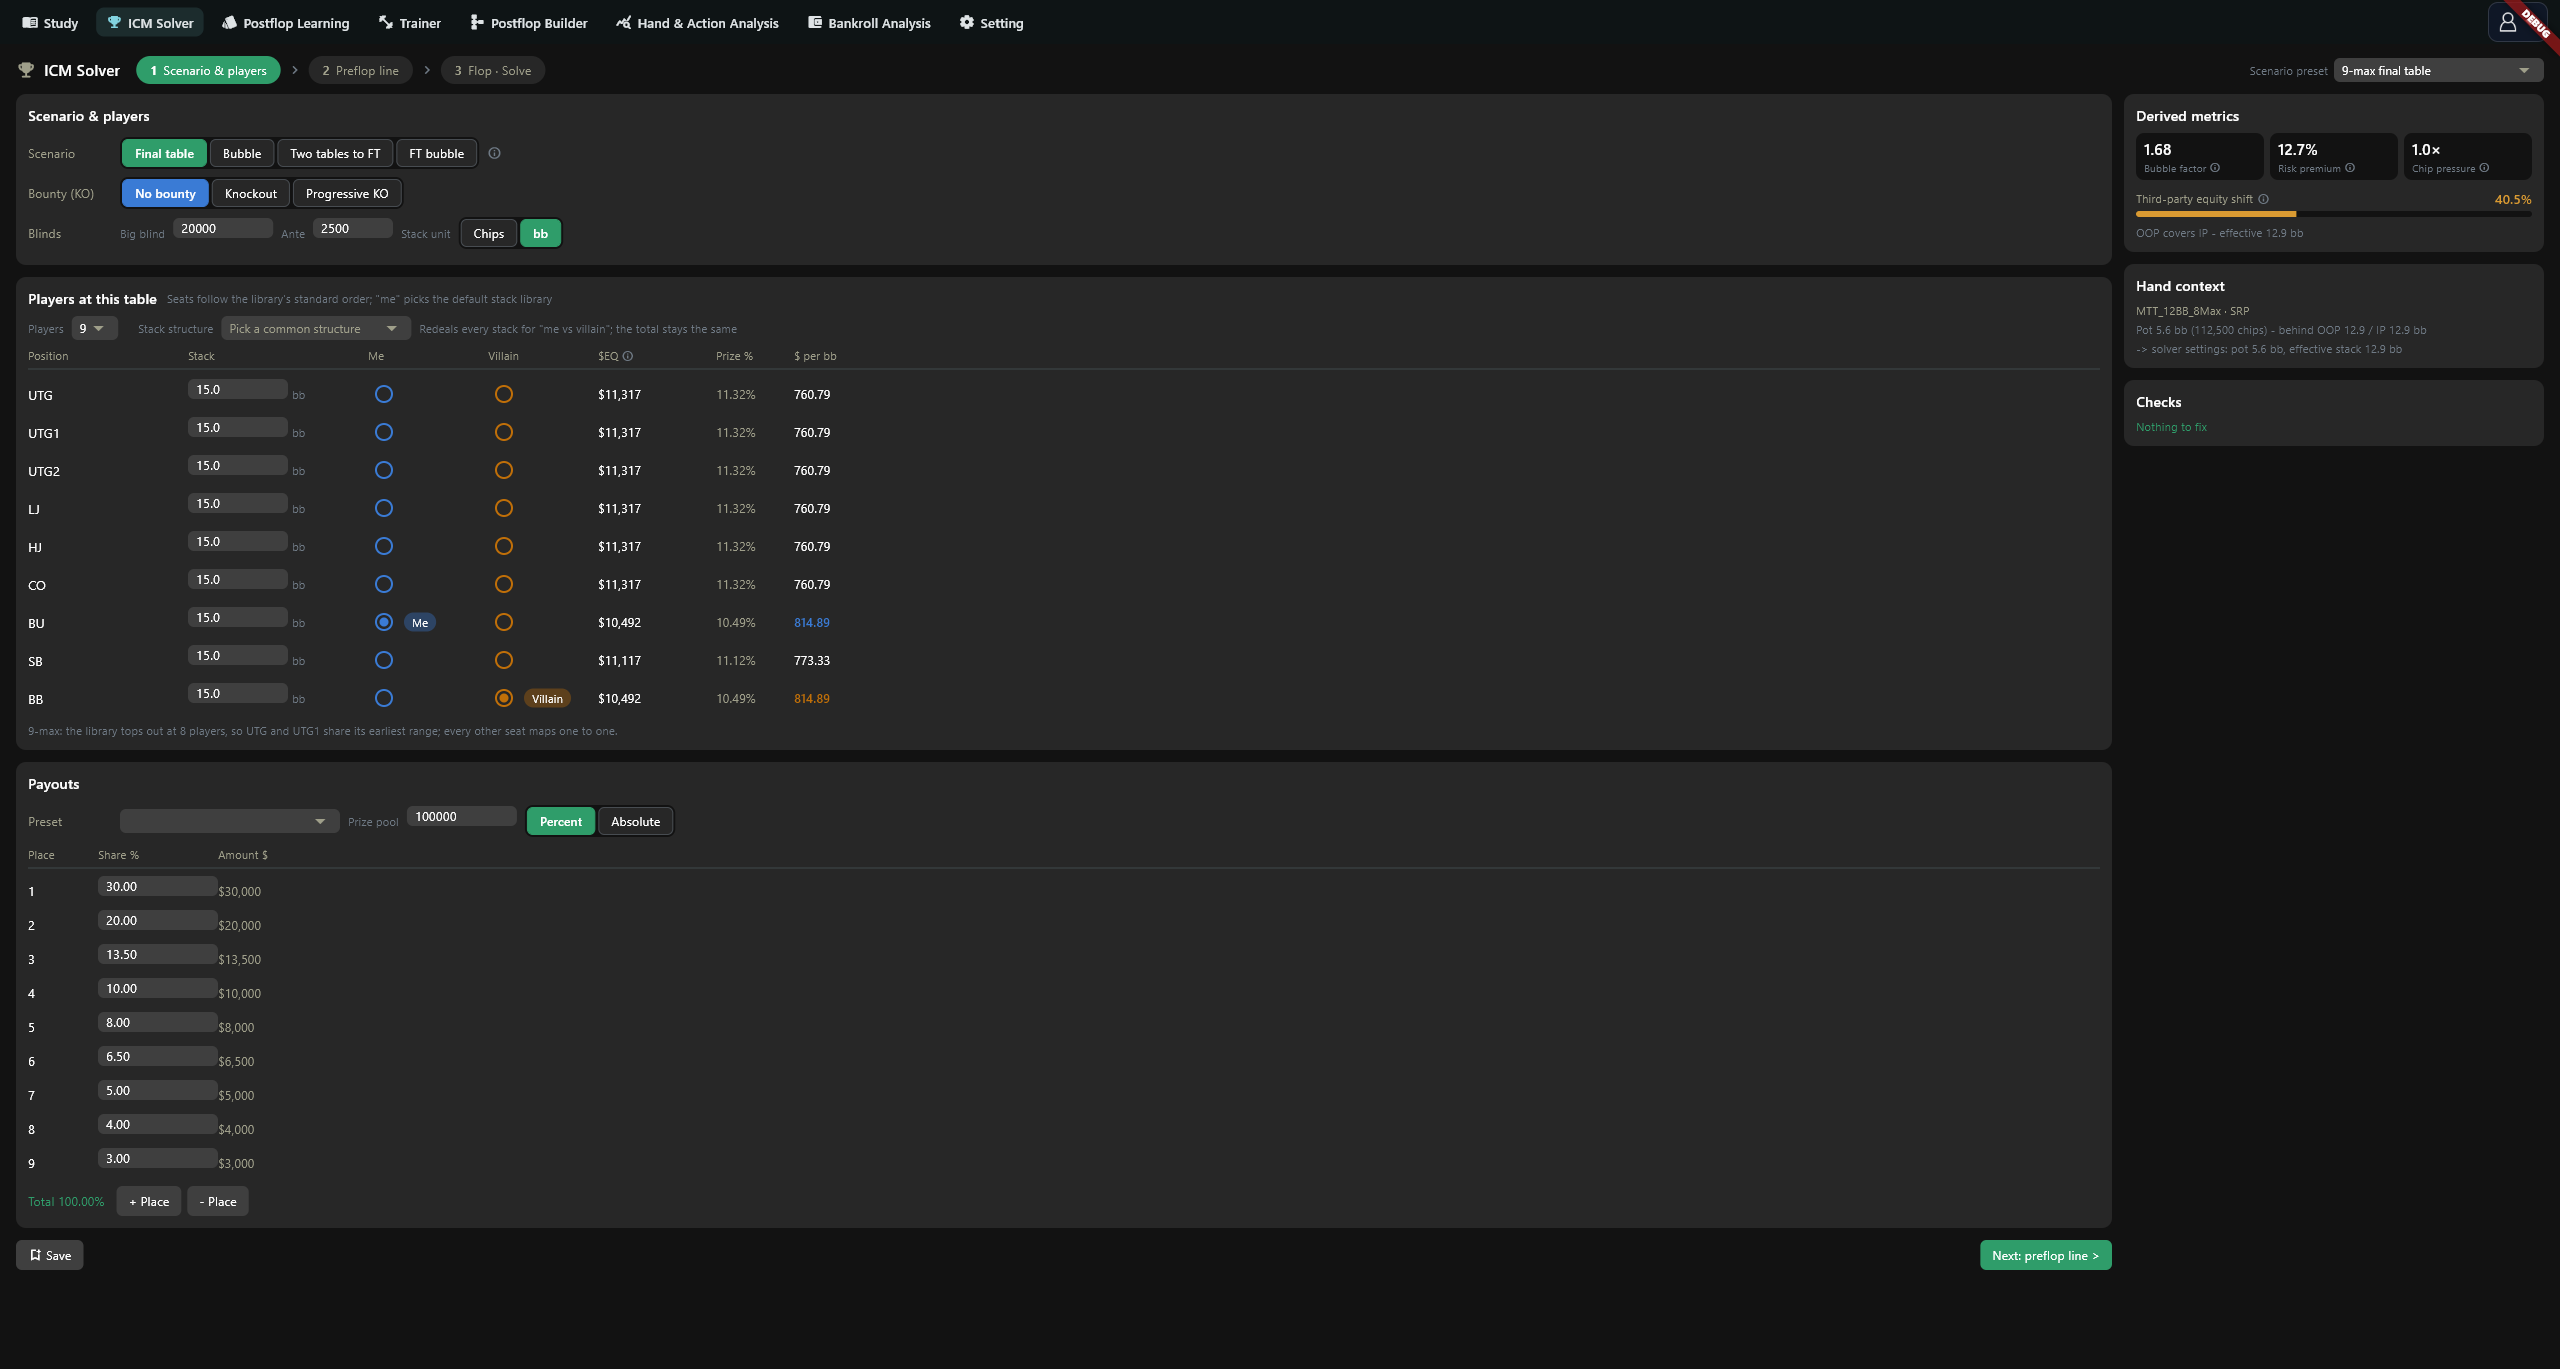The height and width of the screenshot is (1369, 2560).
Task: Select SB as Me radio button
Action: (x=383, y=660)
